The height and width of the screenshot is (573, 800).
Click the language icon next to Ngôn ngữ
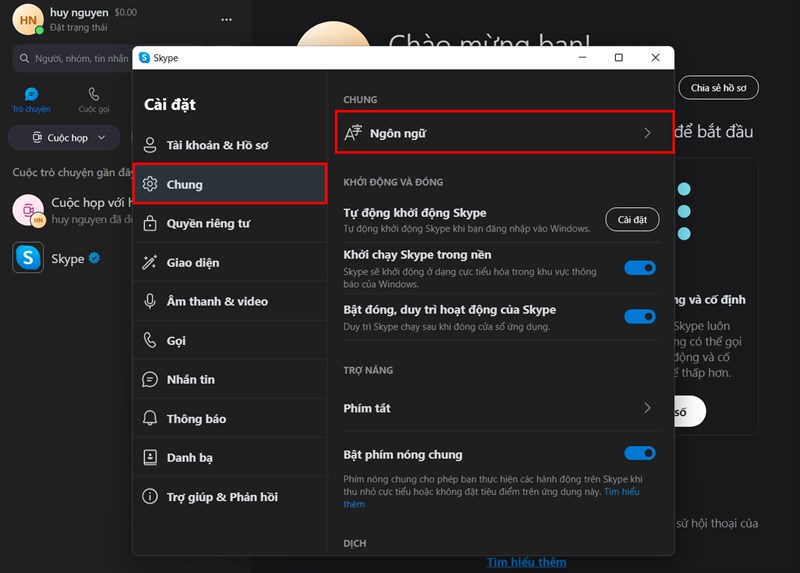tap(353, 133)
